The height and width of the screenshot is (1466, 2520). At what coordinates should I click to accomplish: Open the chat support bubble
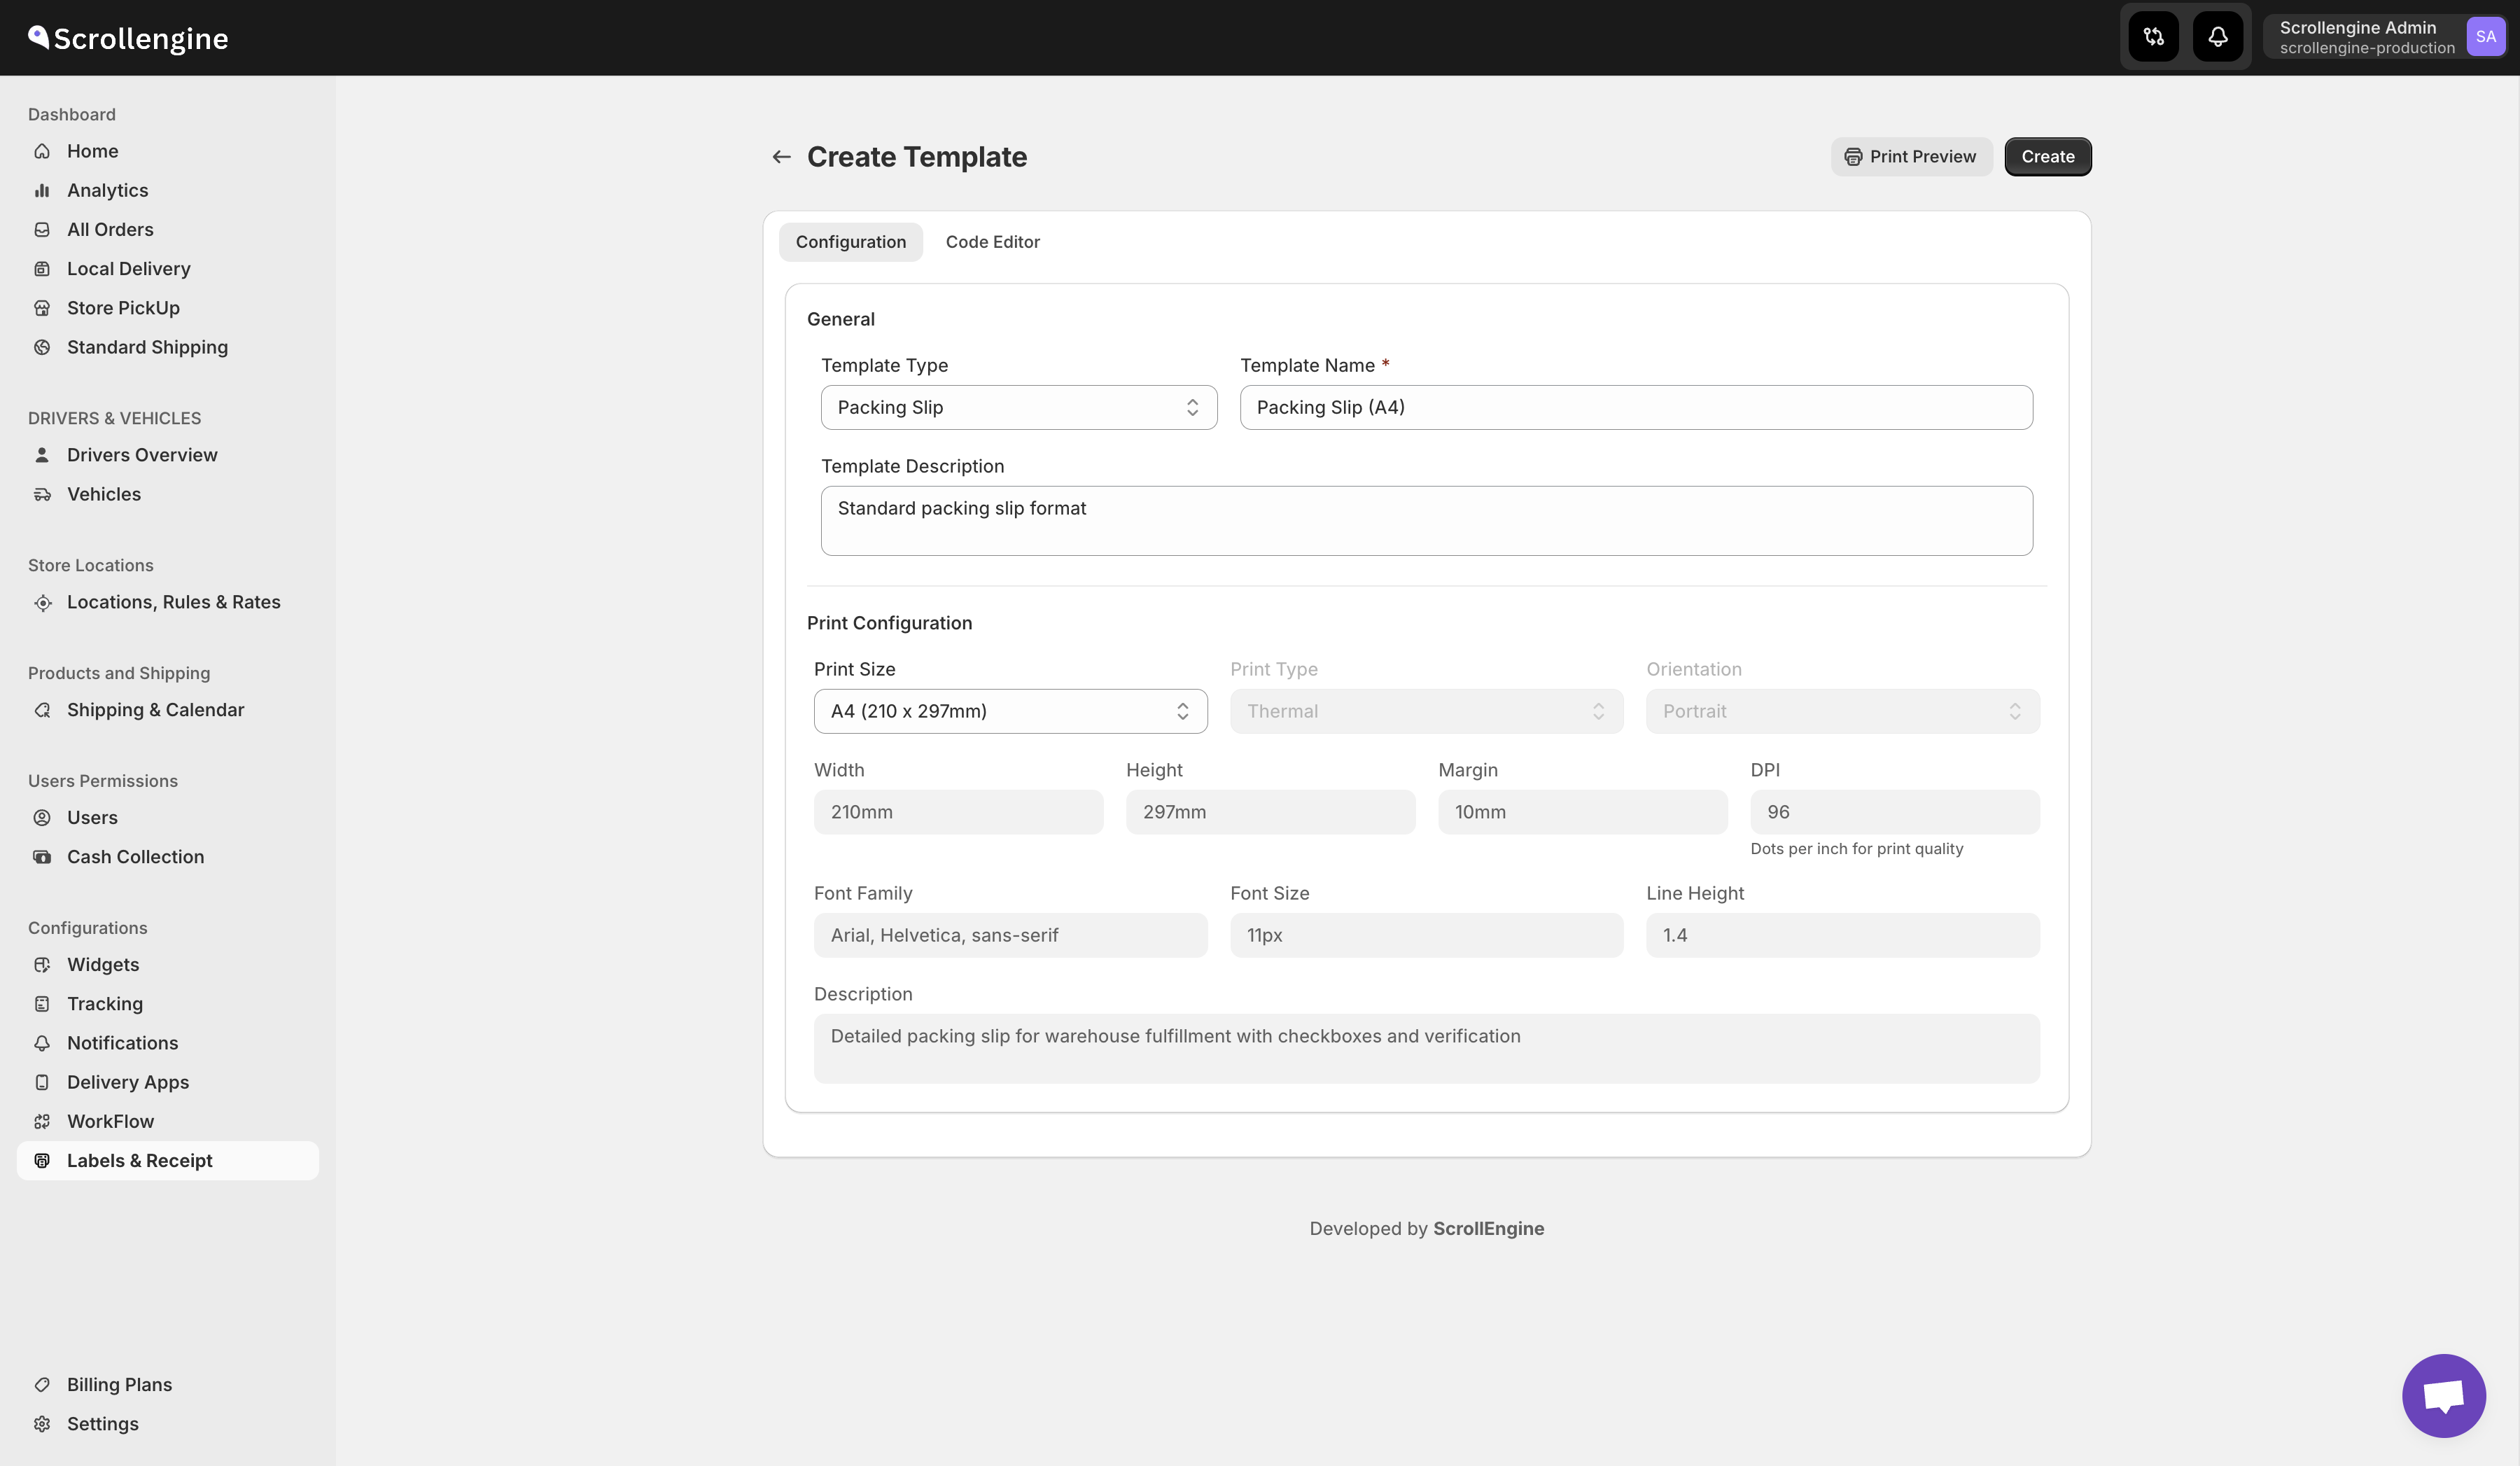tap(2443, 1395)
